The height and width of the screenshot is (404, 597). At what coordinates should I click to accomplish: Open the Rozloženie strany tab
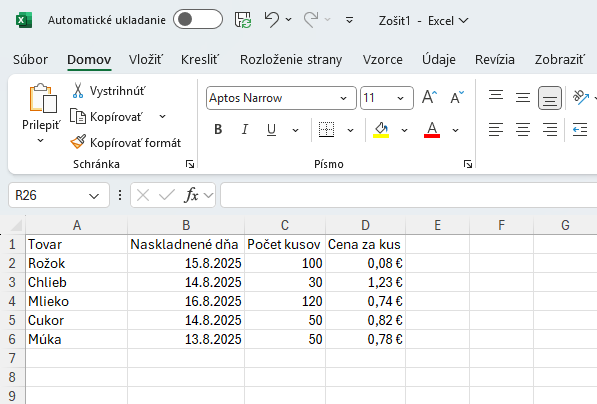tap(291, 60)
